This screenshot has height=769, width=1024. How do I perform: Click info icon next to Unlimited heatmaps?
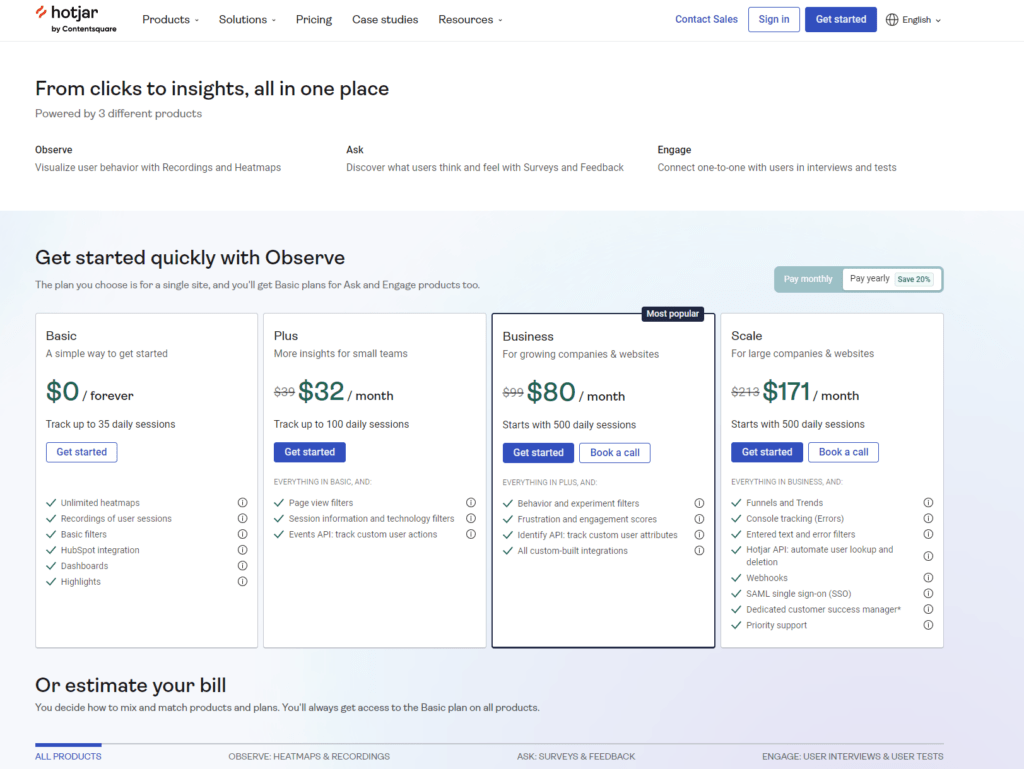242,503
